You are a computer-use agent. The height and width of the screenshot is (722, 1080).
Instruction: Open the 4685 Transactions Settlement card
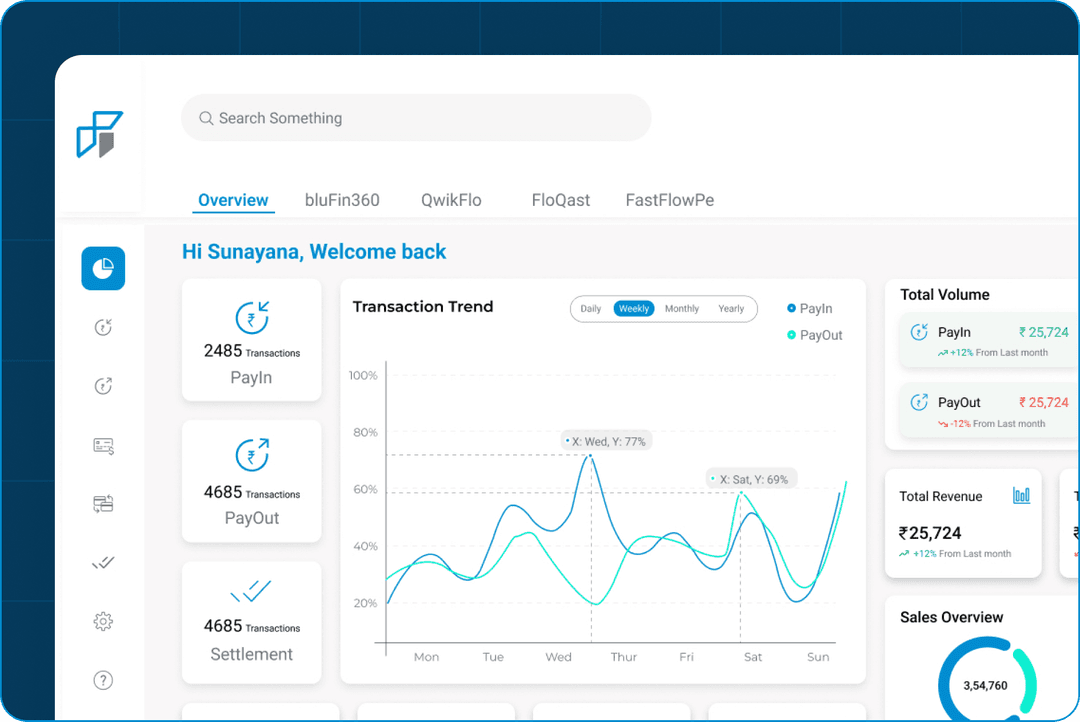[251, 622]
